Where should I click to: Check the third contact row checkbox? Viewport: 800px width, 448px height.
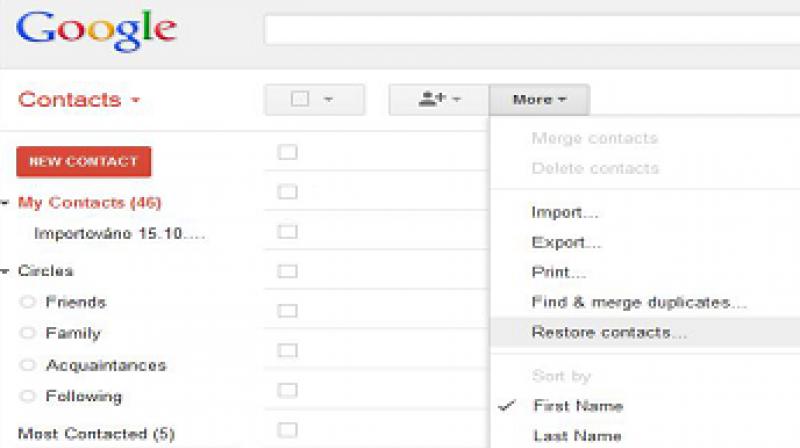pyautogui.click(x=287, y=231)
